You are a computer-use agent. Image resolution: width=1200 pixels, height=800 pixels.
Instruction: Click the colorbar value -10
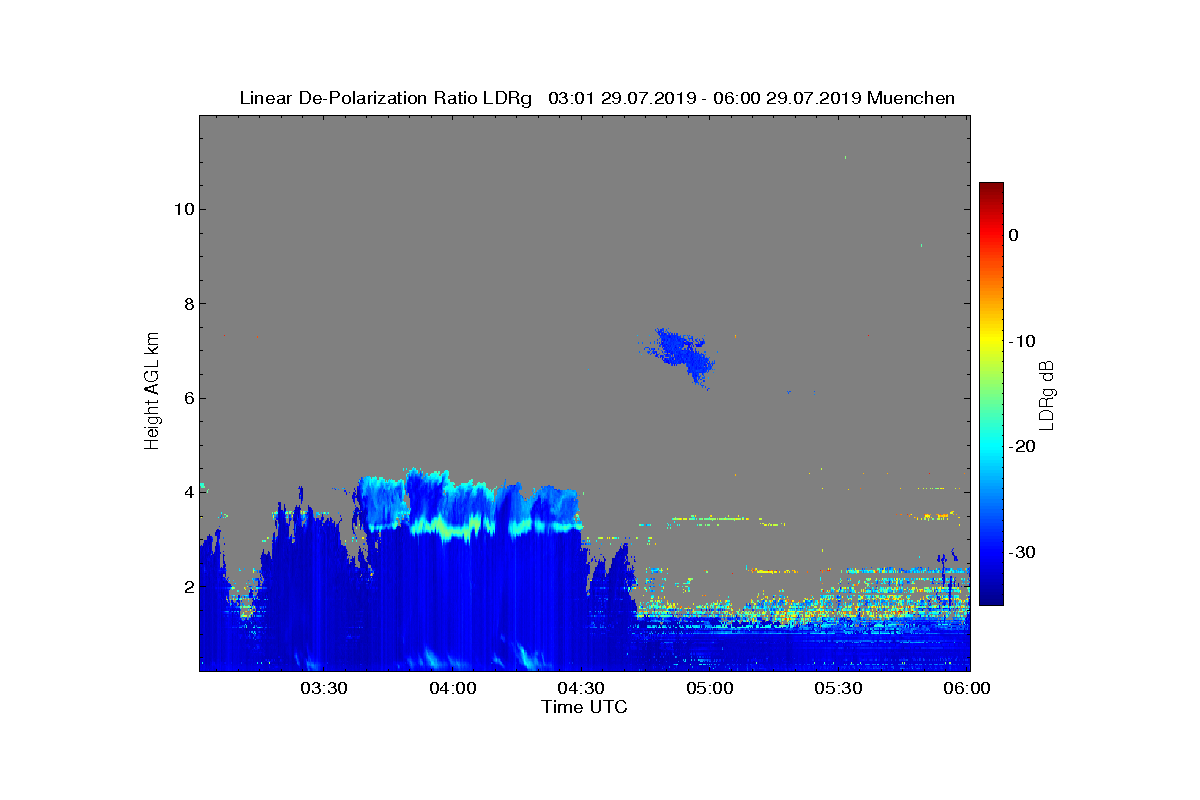click(1020, 341)
